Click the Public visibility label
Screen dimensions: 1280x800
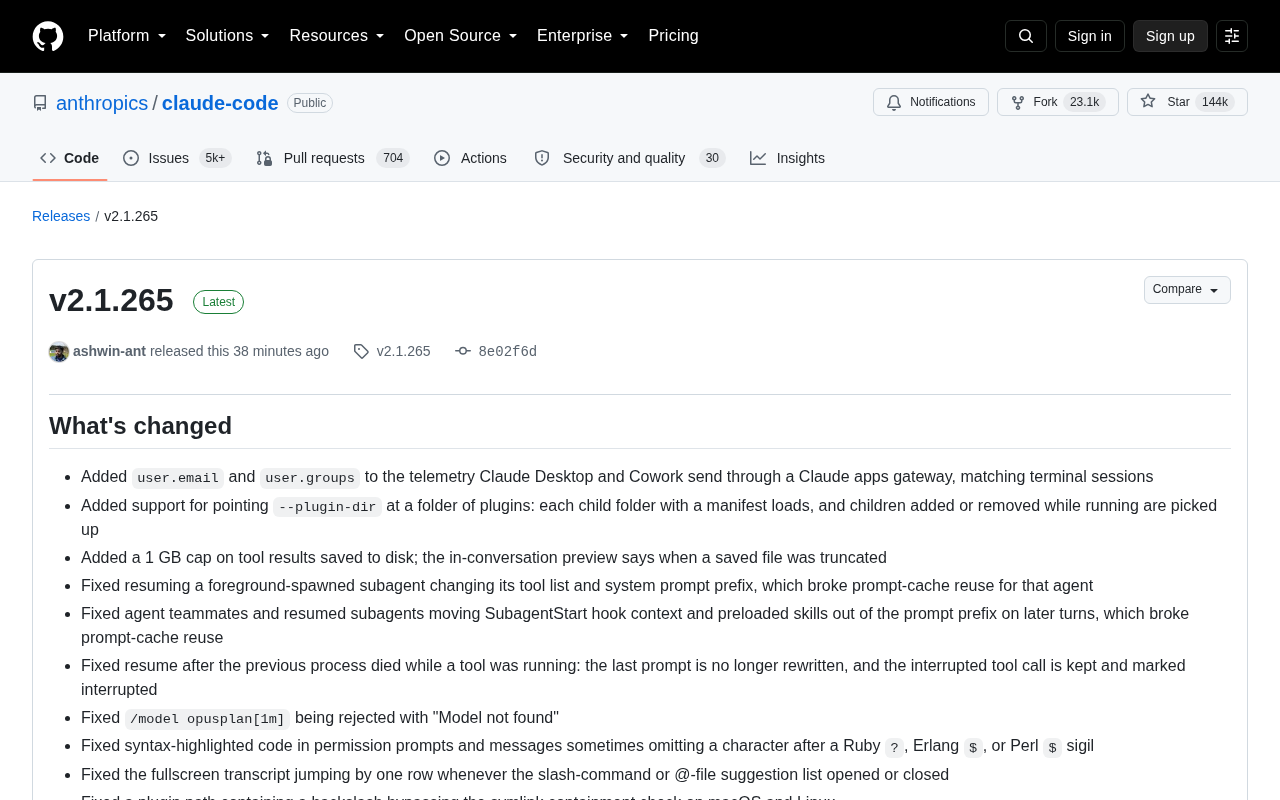(x=310, y=103)
